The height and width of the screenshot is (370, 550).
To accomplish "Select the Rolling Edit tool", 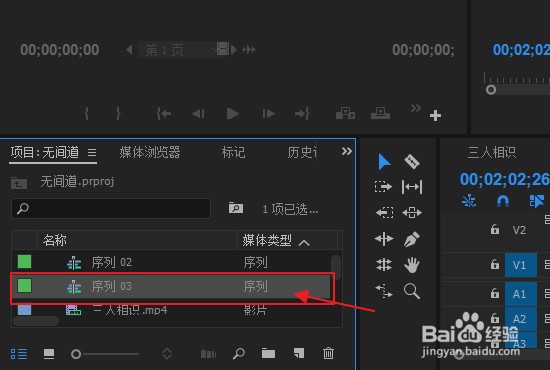I will (384, 265).
